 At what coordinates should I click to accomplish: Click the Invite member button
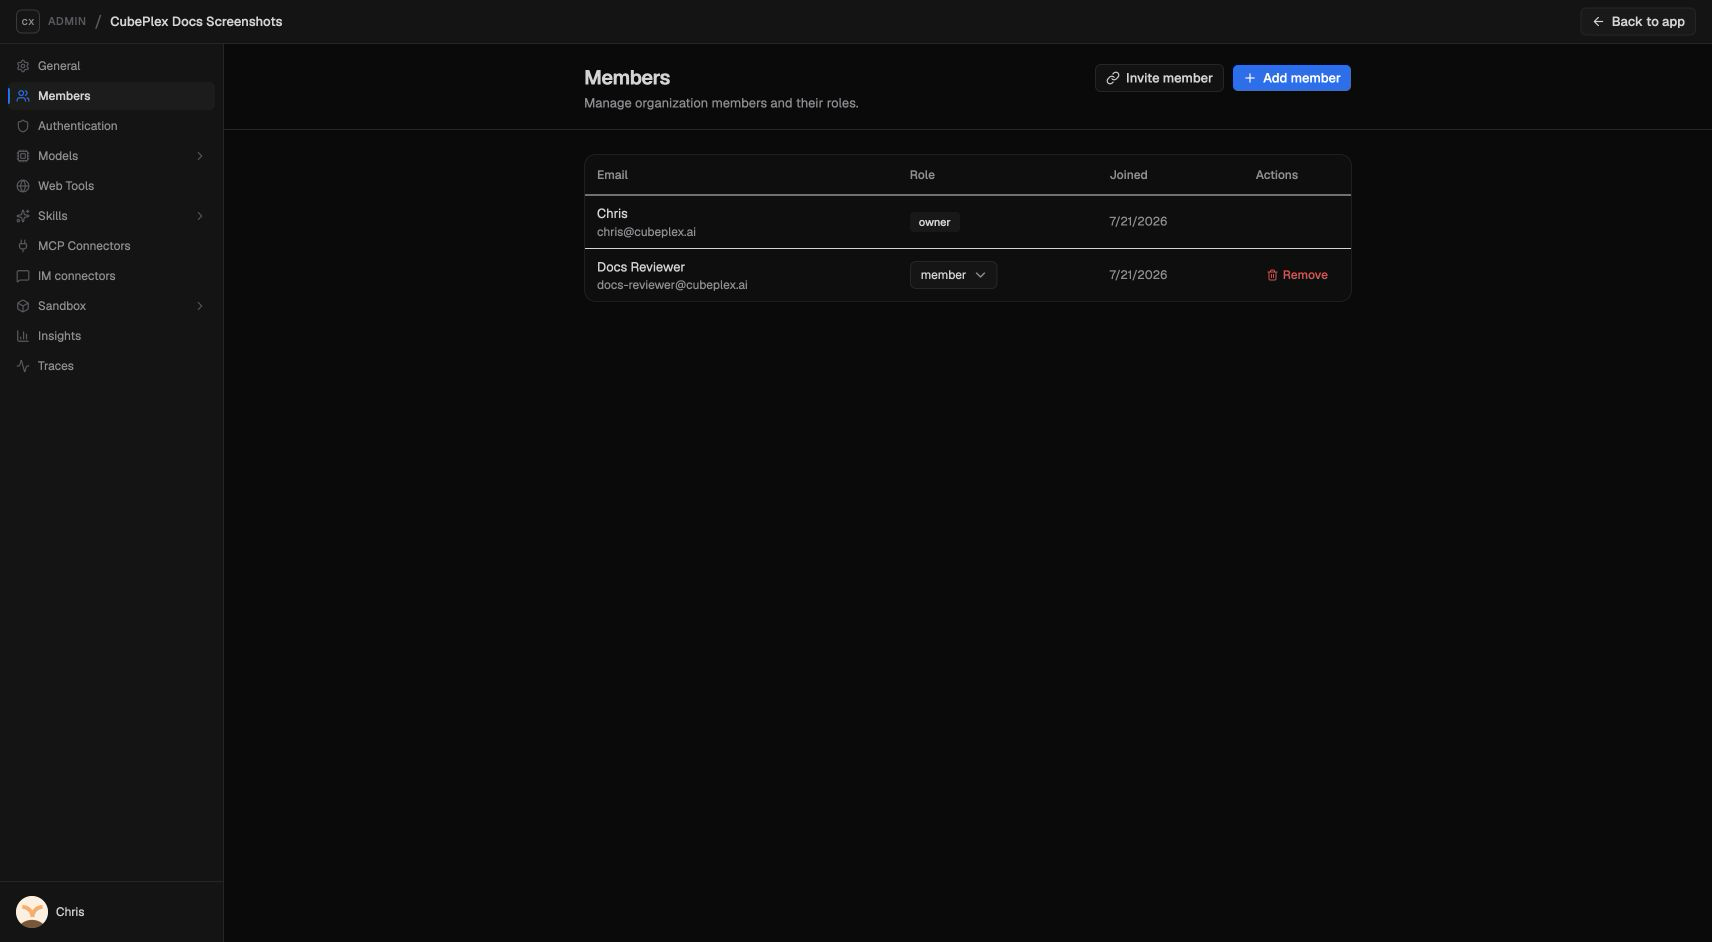tap(1159, 78)
